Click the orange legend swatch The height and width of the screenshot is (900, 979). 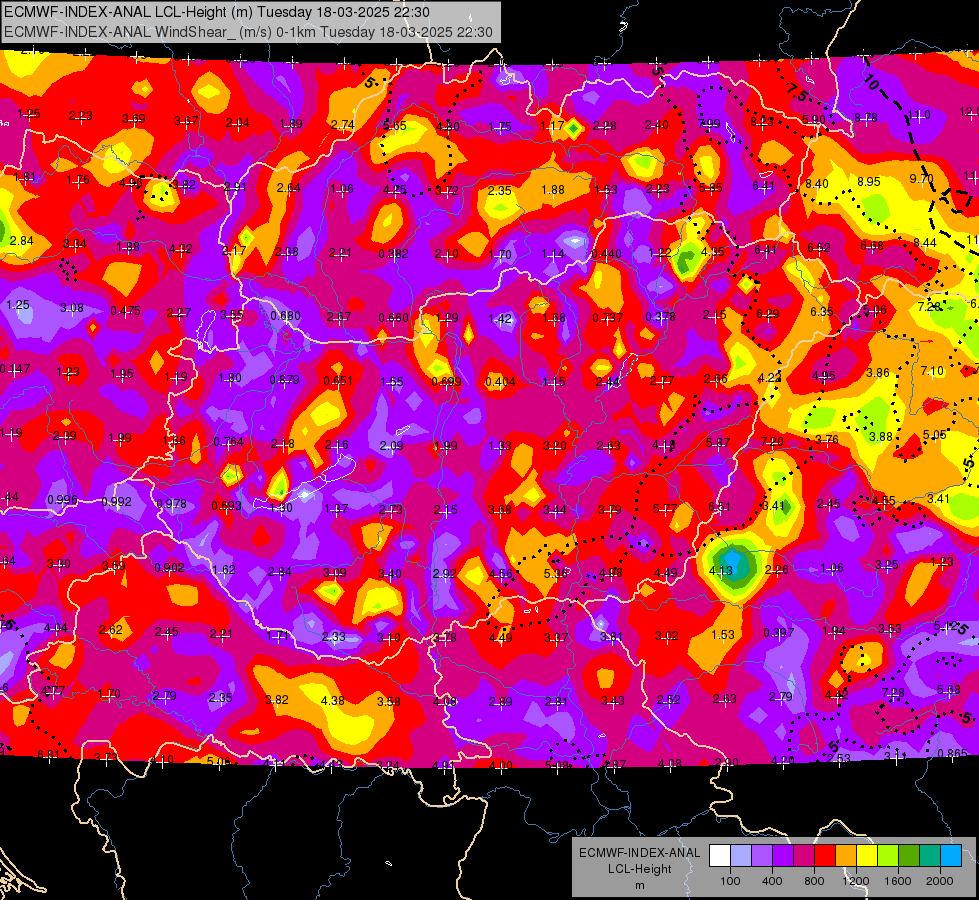846,855
